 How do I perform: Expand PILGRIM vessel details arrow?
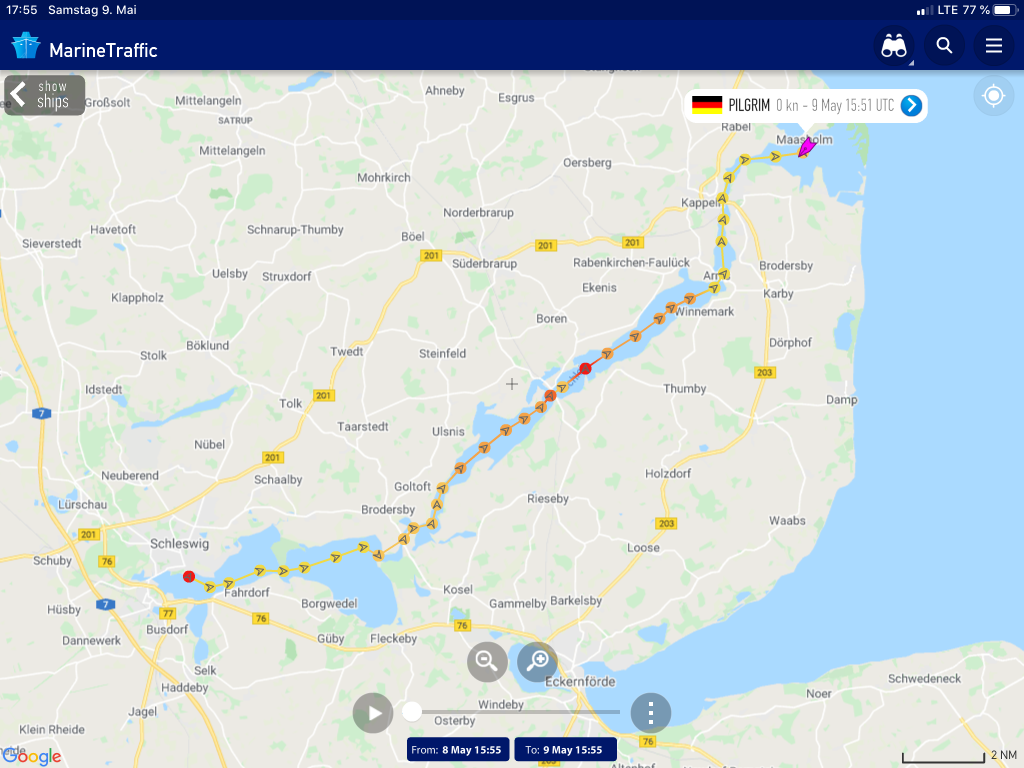pos(911,105)
